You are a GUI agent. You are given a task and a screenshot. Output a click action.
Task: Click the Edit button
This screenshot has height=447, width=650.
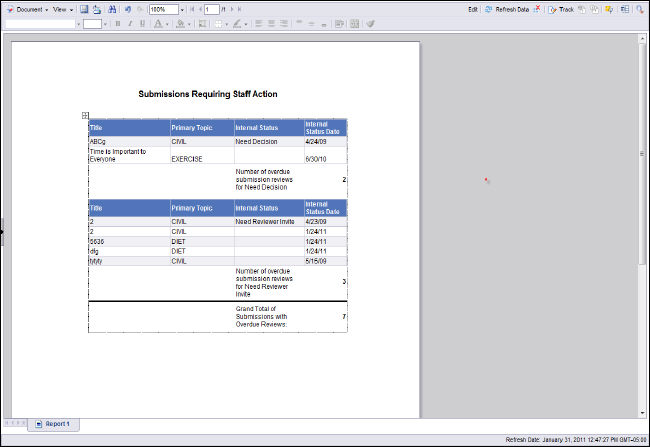point(472,8)
